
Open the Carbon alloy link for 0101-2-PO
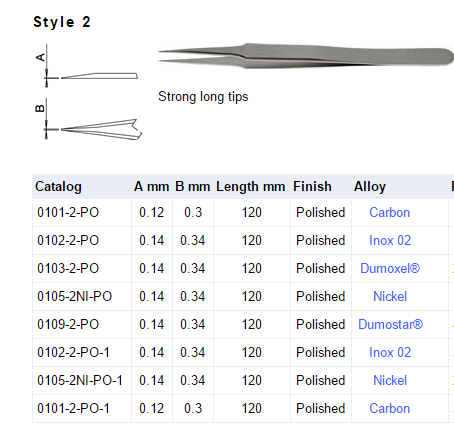coord(389,213)
